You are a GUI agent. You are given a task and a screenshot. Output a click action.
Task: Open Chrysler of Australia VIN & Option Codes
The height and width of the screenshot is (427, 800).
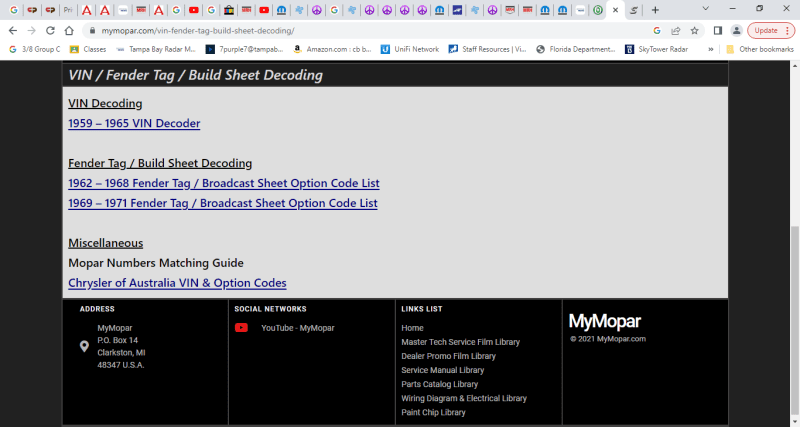point(178,283)
